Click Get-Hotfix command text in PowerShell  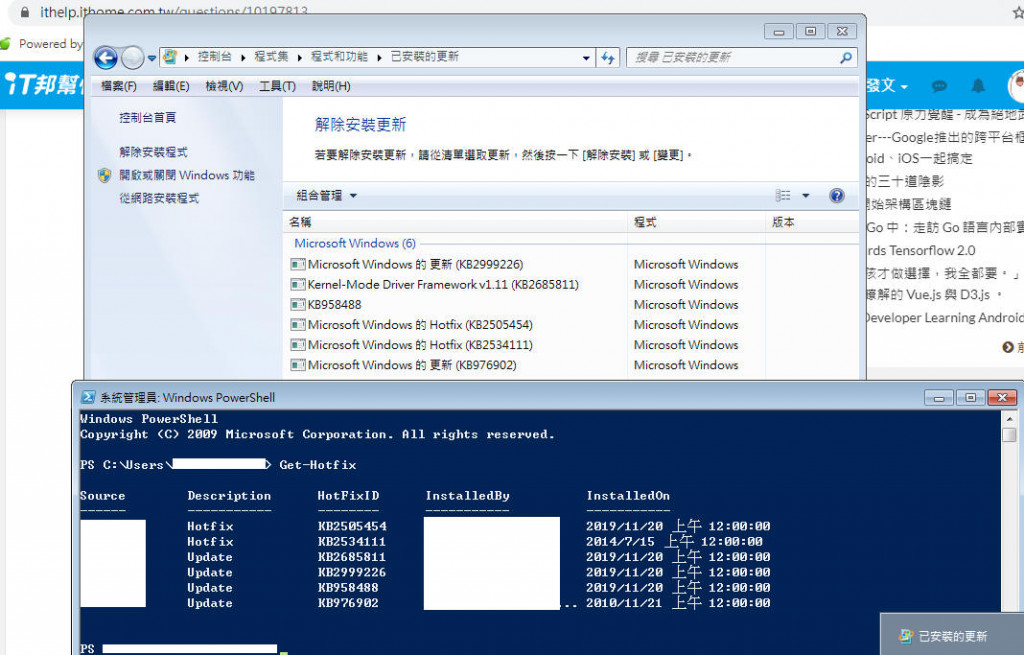tap(318, 465)
